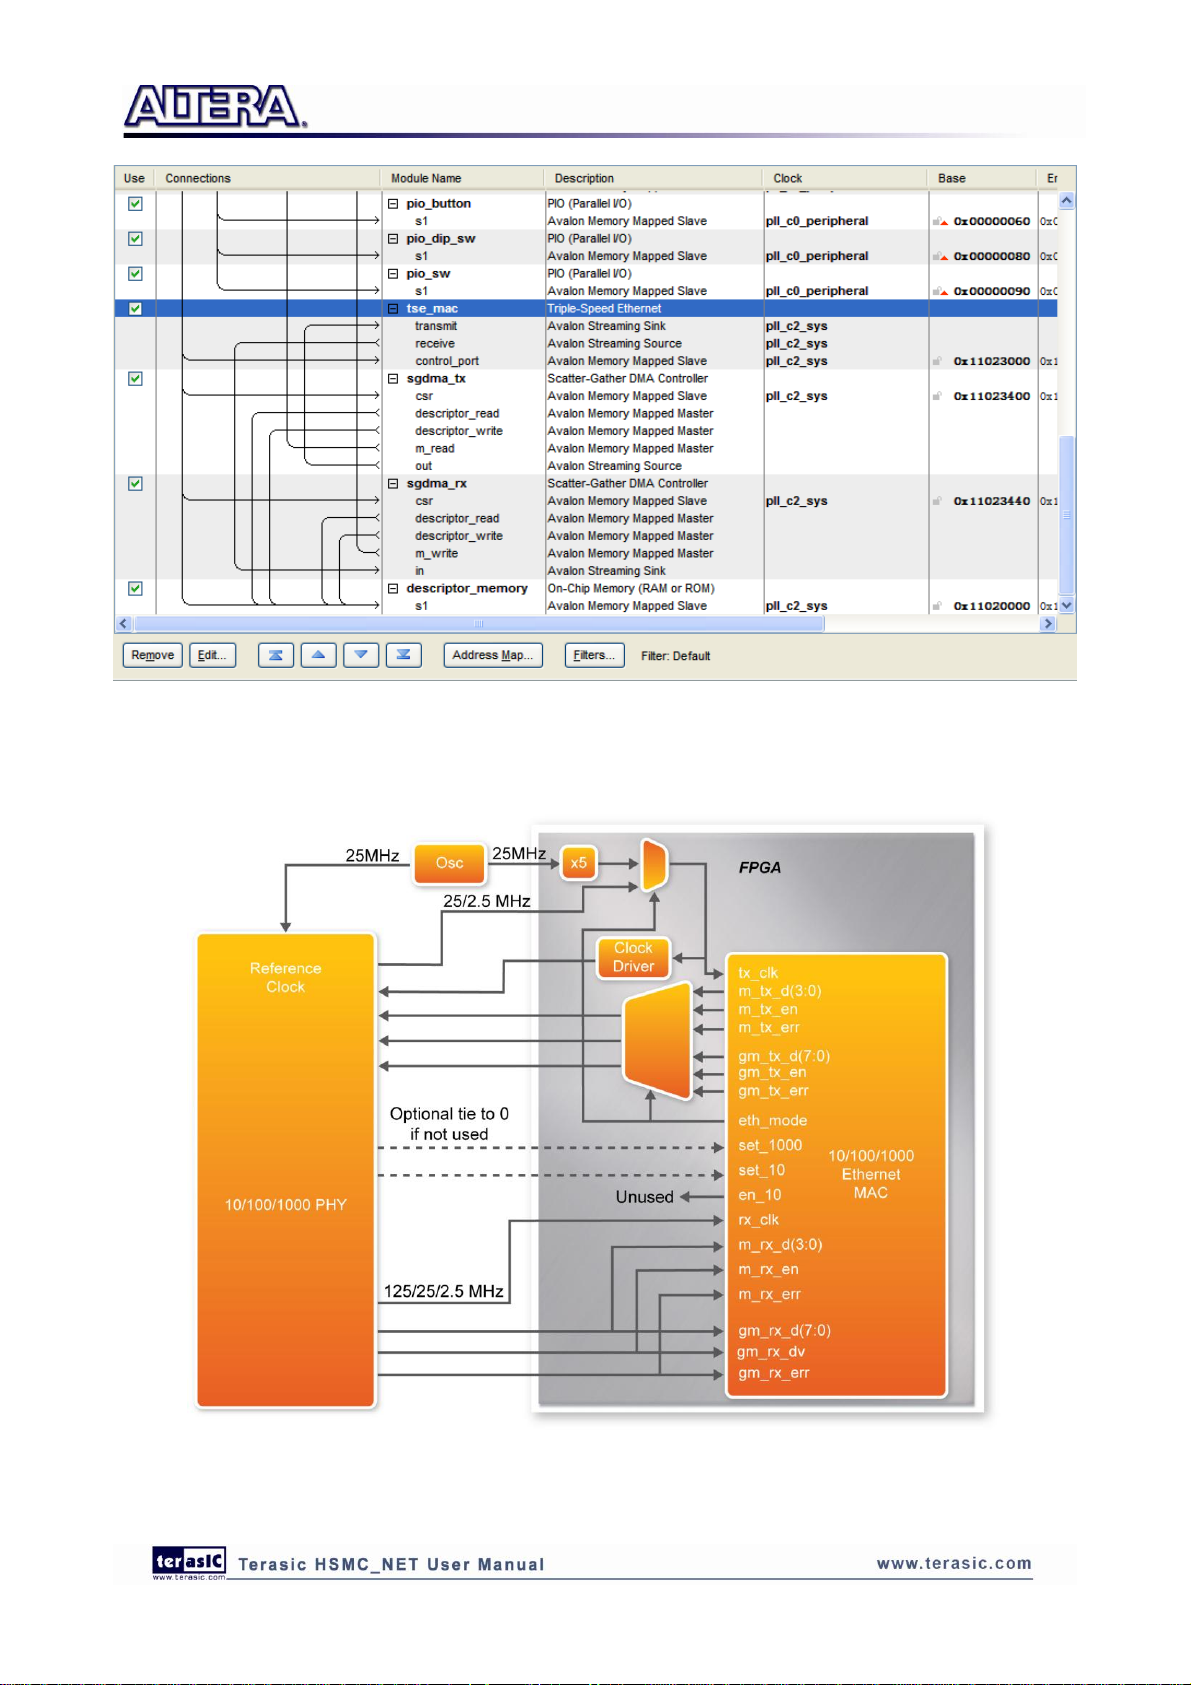Click the Clock Driver block

(x=633, y=957)
